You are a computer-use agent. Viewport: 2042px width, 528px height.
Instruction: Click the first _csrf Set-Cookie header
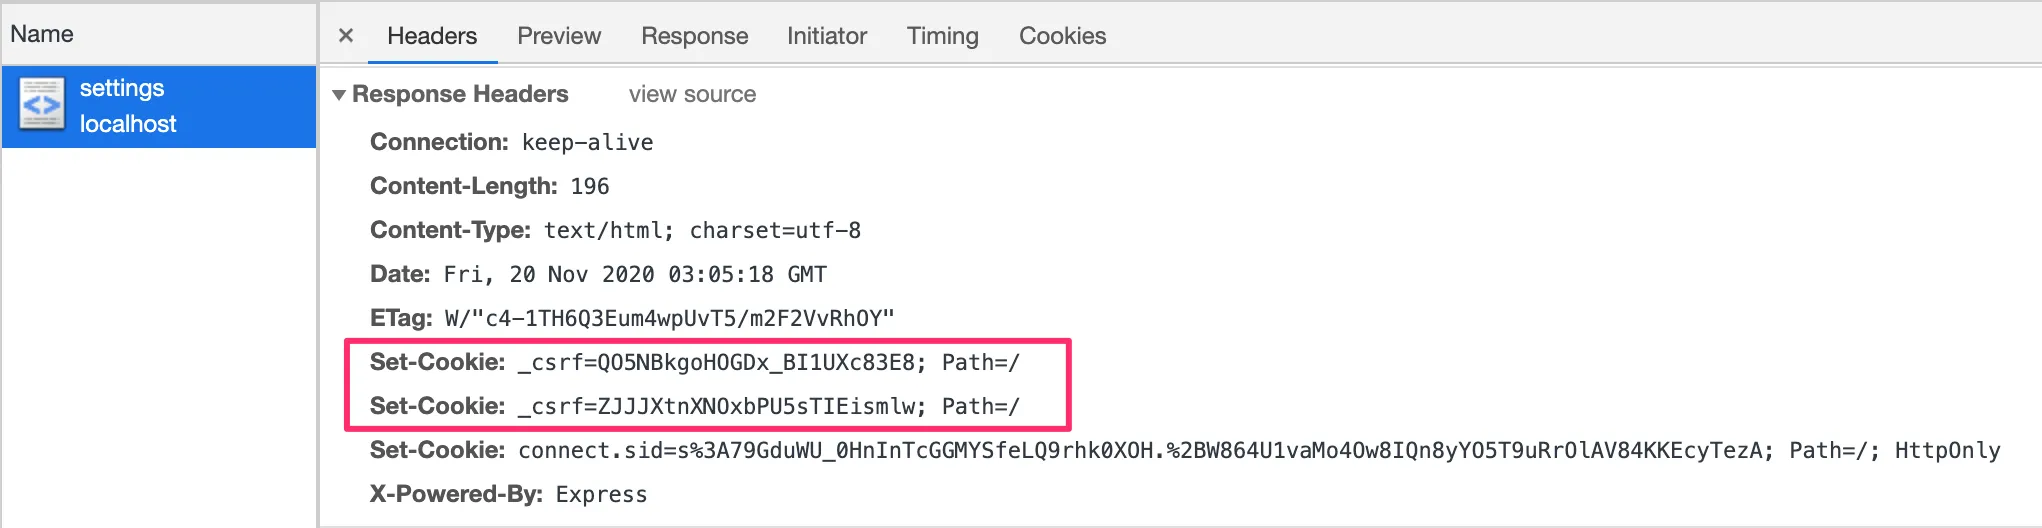pyautogui.click(x=694, y=362)
